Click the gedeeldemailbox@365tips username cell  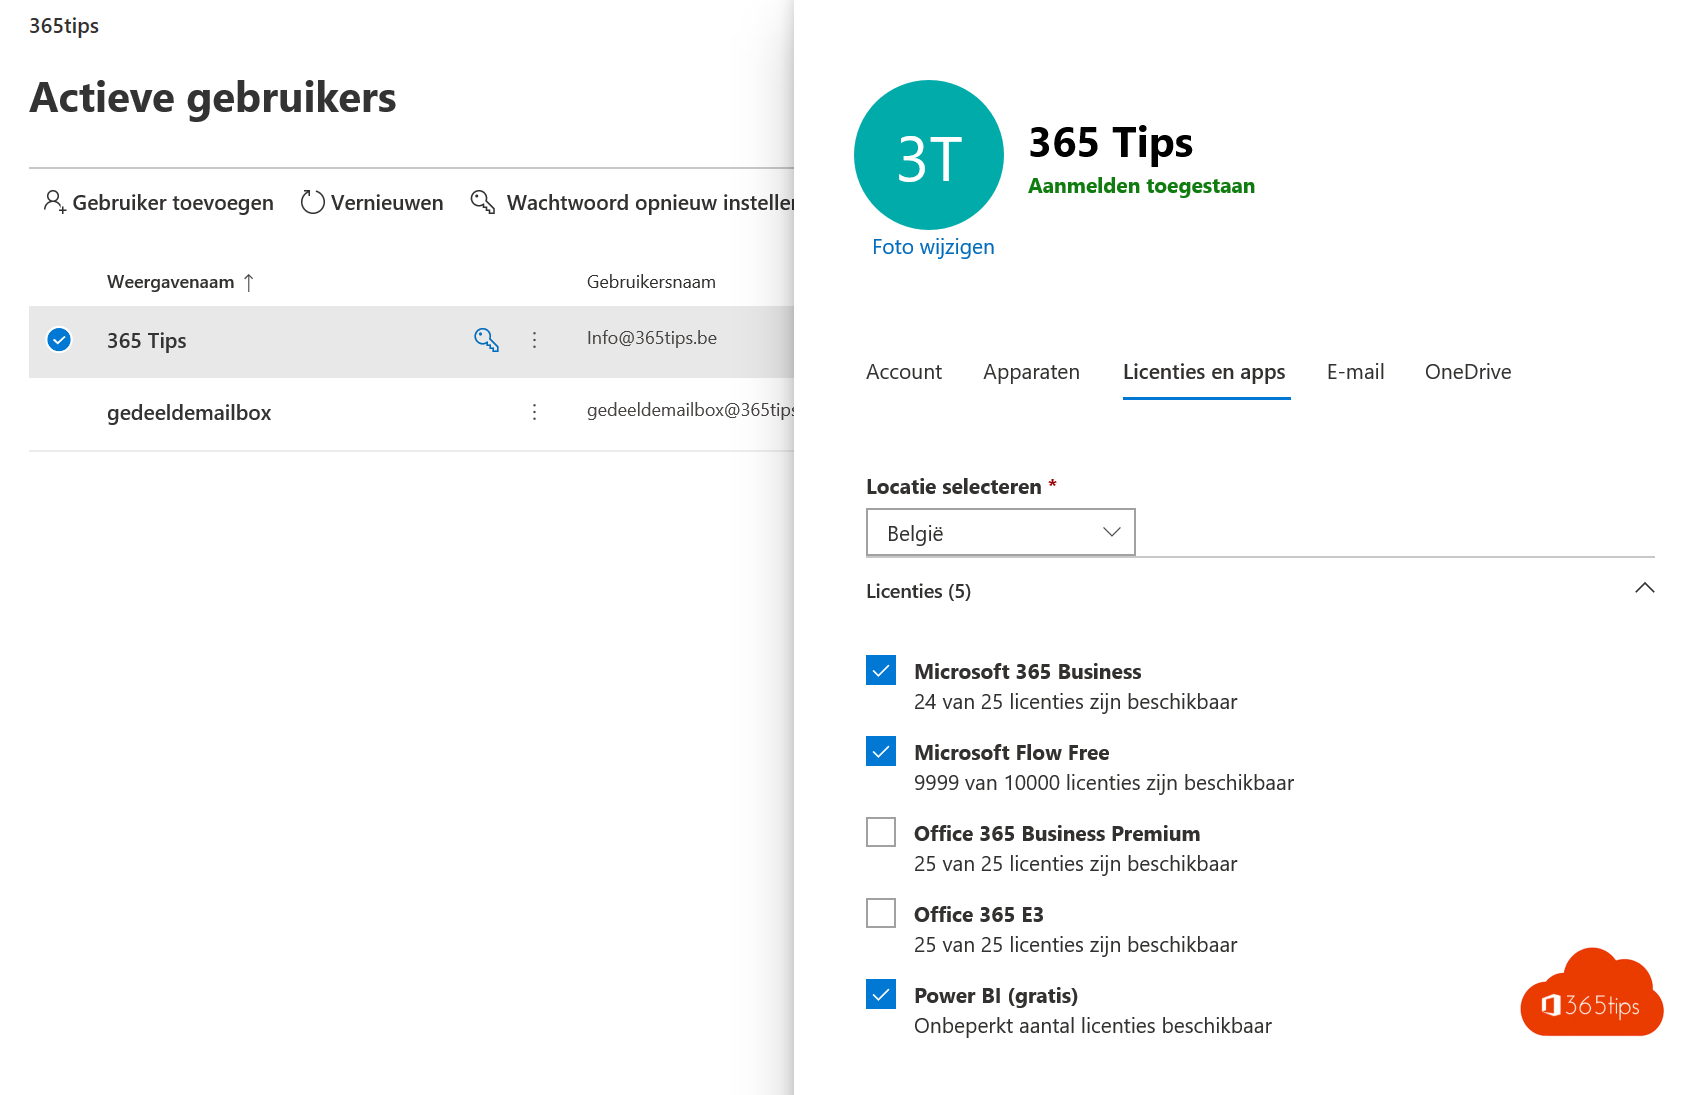[x=690, y=410]
